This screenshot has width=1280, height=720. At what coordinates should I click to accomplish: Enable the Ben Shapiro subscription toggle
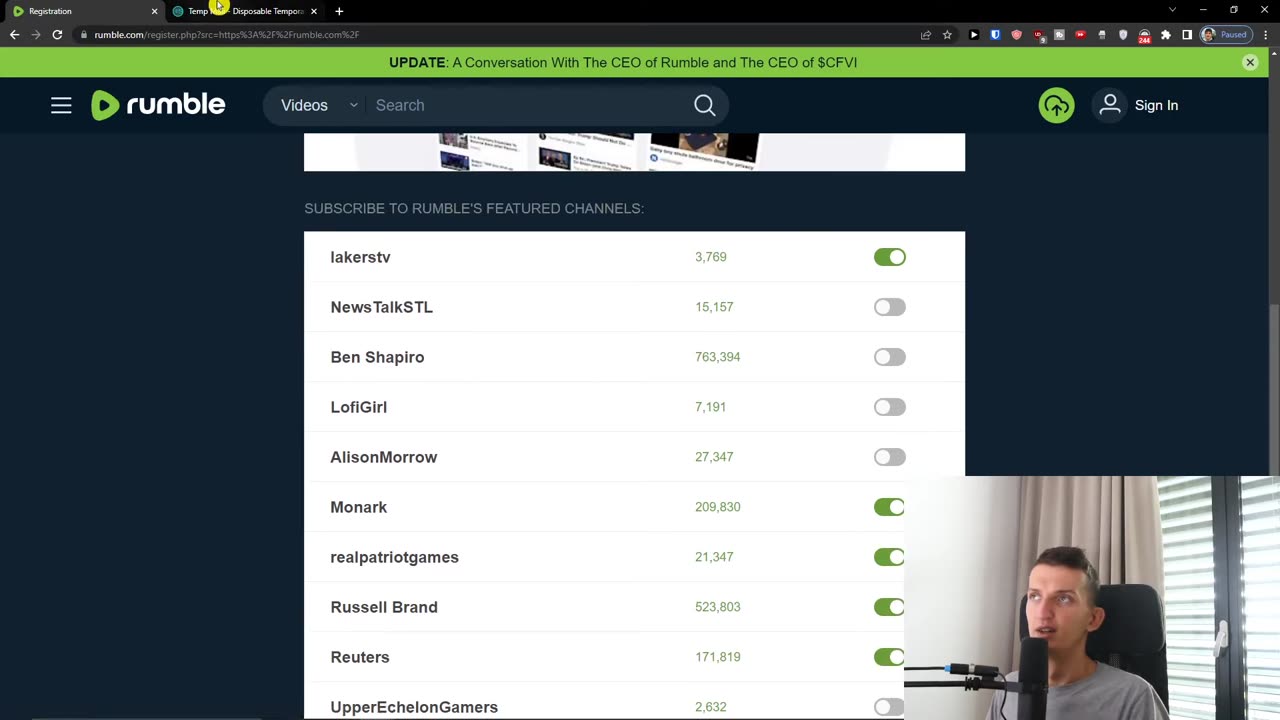[x=889, y=357]
